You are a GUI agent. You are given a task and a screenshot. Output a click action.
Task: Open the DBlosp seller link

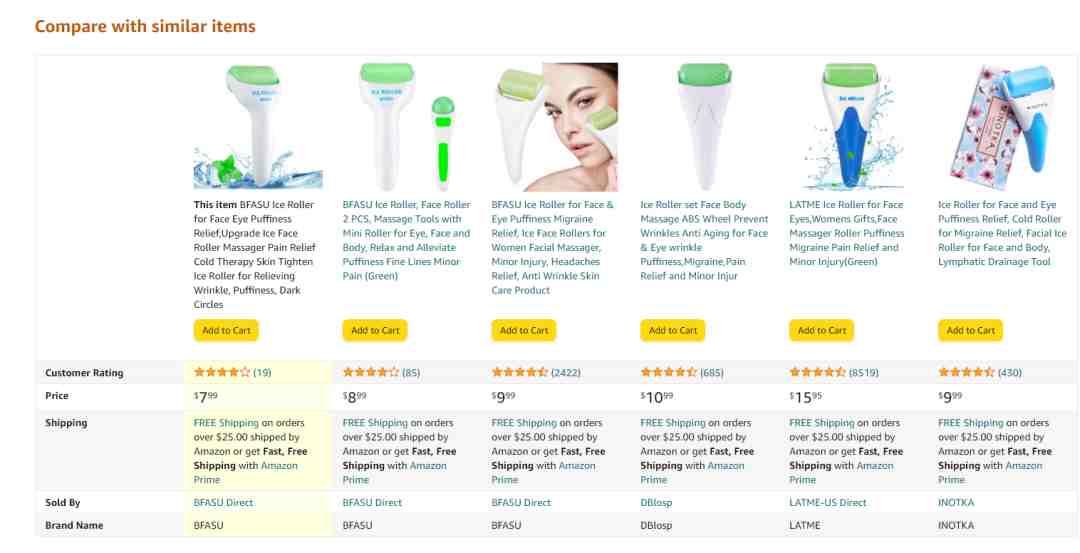[x=656, y=503]
